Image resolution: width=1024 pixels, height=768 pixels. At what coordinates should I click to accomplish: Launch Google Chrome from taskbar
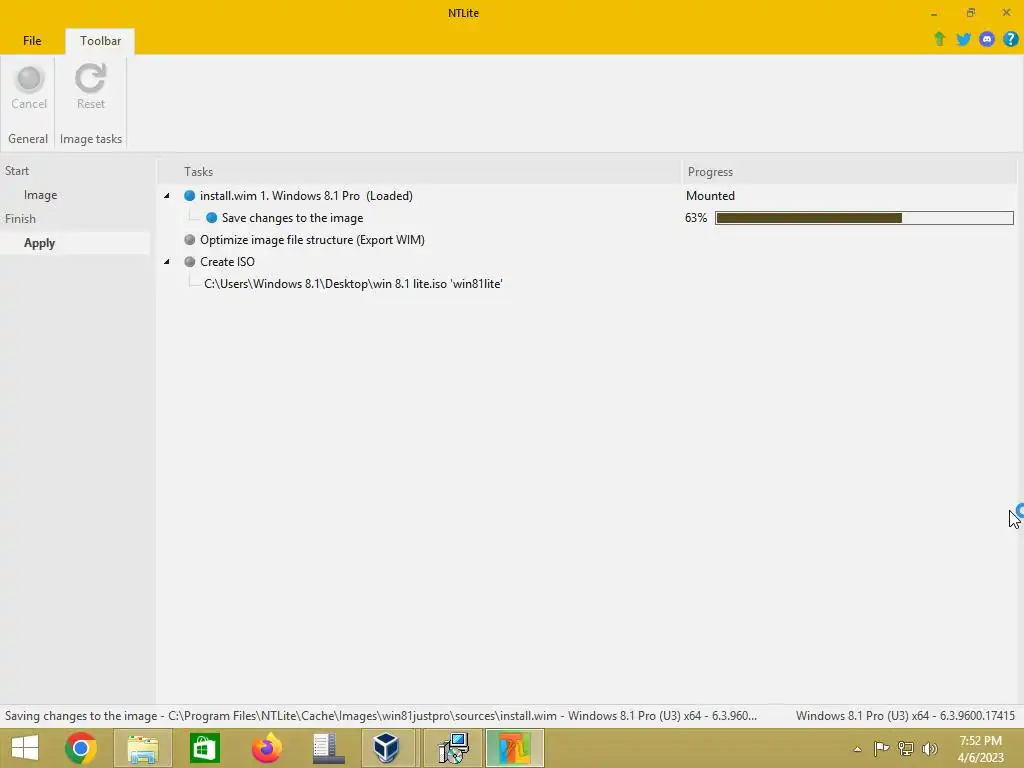click(81, 748)
